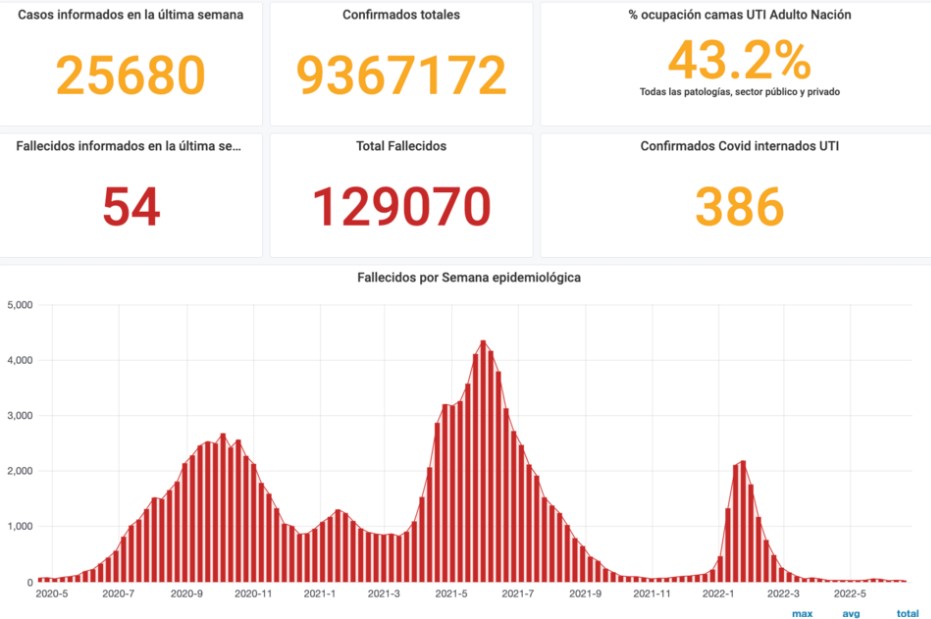
Task: Select the 25680 weekly cases value
Action: click(131, 75)
